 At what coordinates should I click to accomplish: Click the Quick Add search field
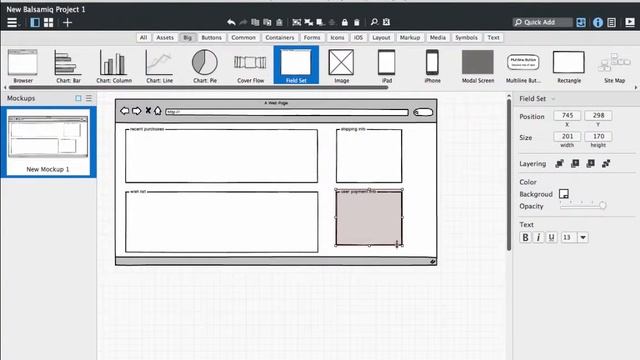542,22
